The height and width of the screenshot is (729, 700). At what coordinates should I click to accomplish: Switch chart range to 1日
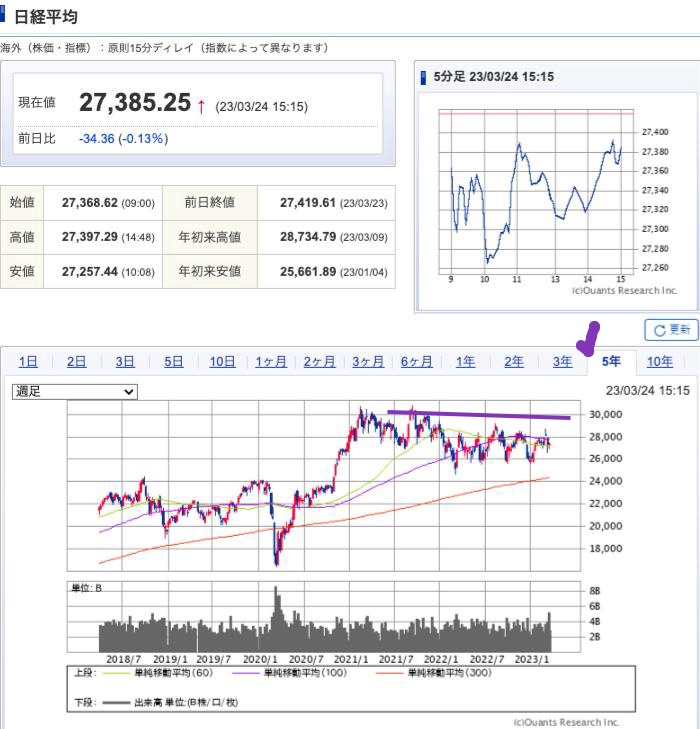[28, 361]
